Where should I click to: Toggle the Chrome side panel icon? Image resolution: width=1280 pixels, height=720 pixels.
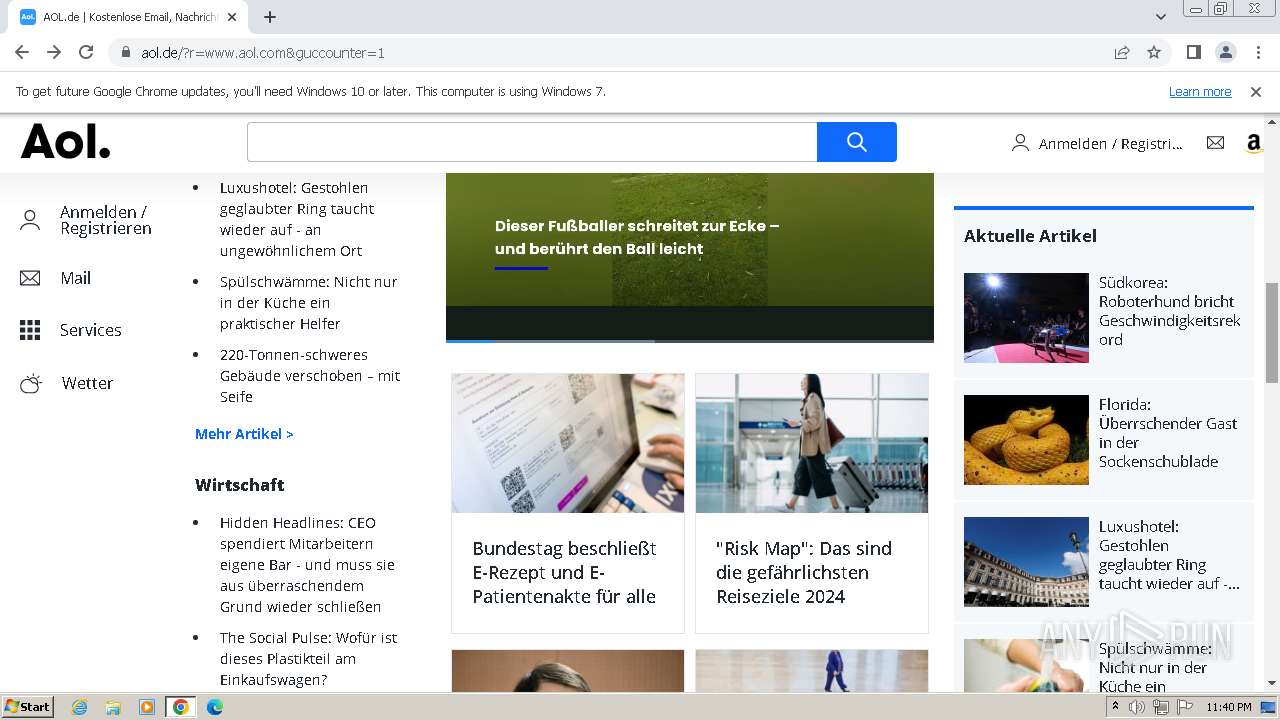pos(1193,52)
